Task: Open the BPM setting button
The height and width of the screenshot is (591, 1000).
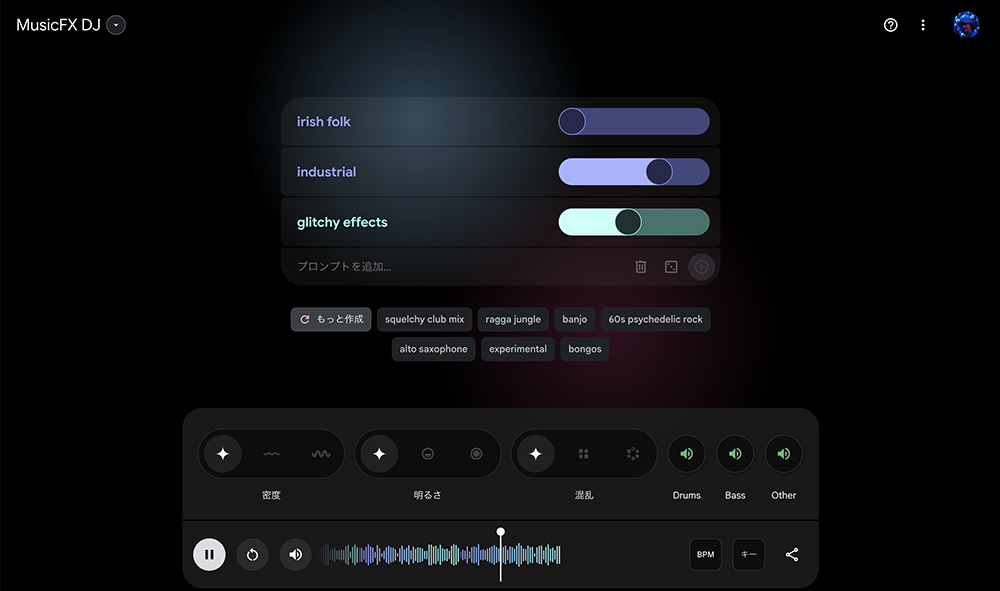Action: click(705, 555)
